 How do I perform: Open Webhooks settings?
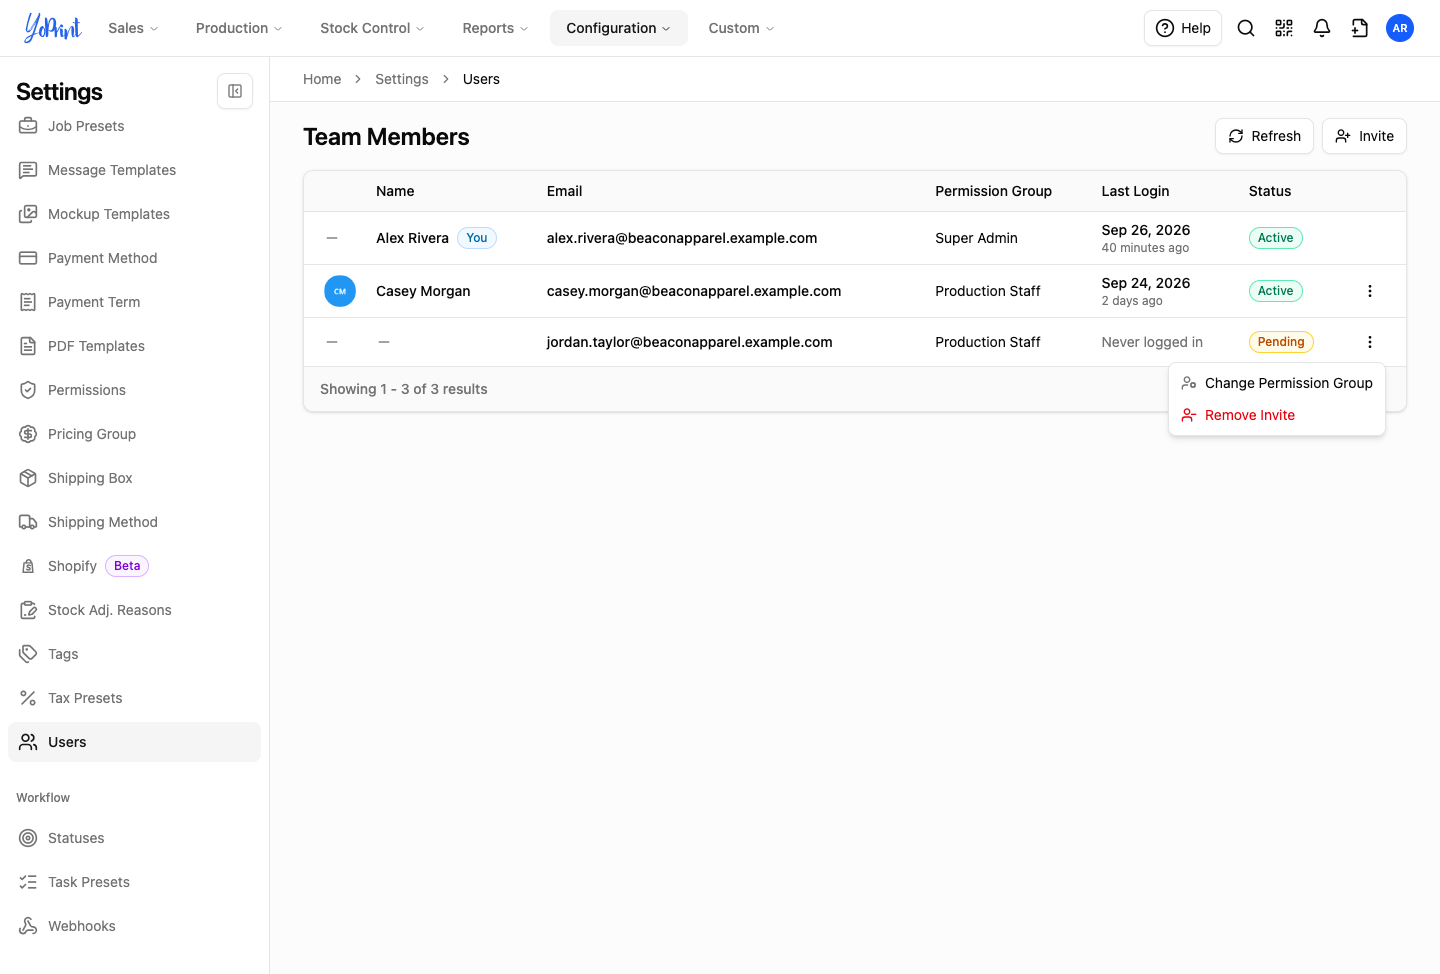click(134, 926)
